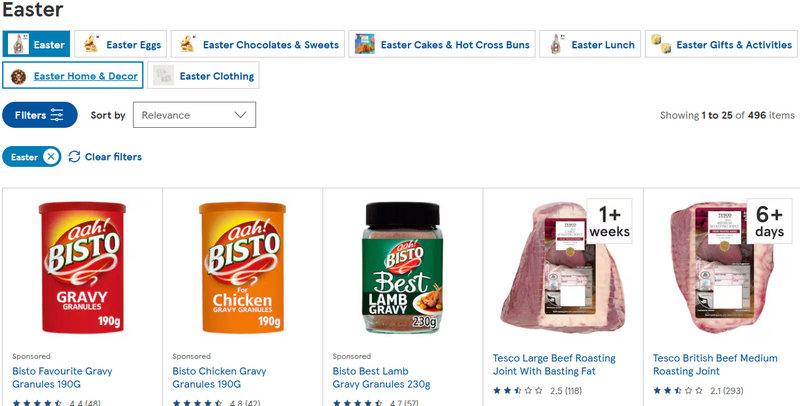Open the Filters panel
The height and width of the screenshot is (406, 800).
pyautogui.click(x=39, y=115)
